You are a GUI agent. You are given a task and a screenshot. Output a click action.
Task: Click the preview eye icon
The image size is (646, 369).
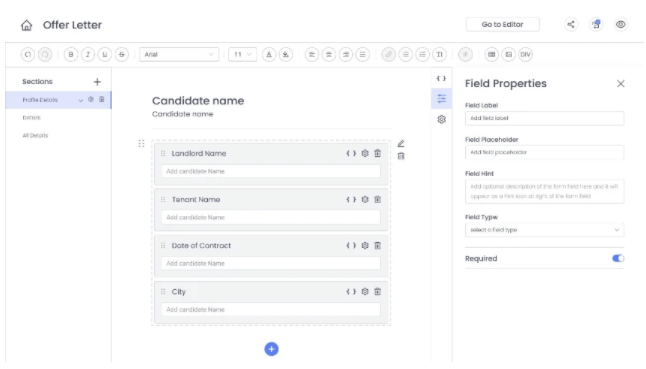620,24
